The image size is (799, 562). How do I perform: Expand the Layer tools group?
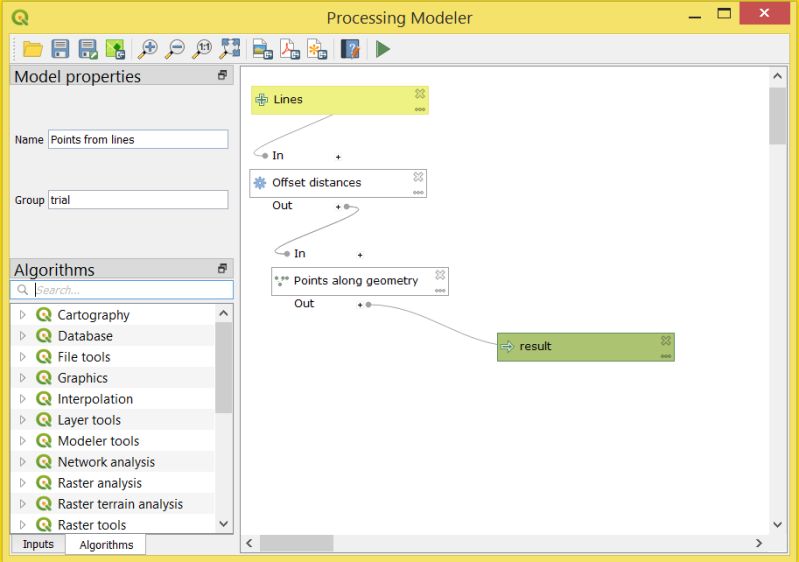coord(22,420)
